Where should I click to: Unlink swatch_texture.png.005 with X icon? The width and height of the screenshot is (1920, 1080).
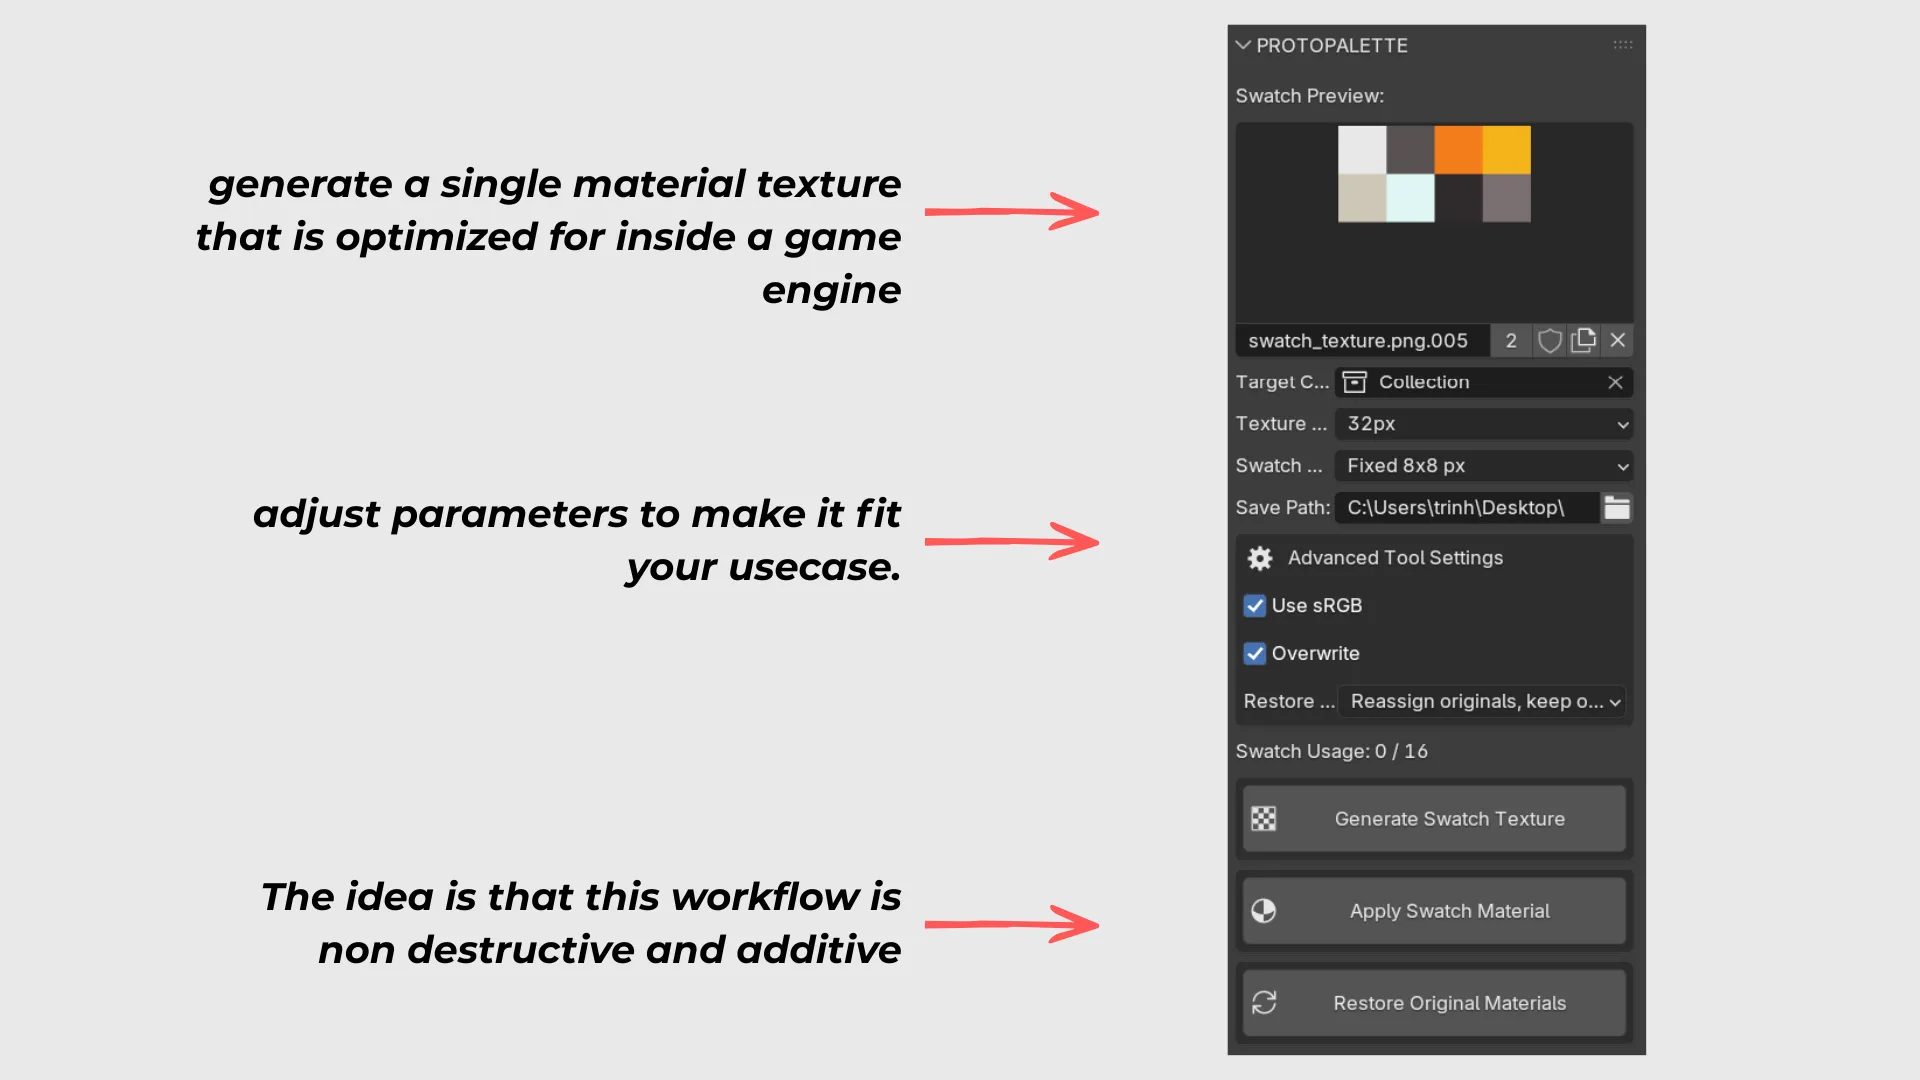pyautogui.click(x=1618, y=341)
